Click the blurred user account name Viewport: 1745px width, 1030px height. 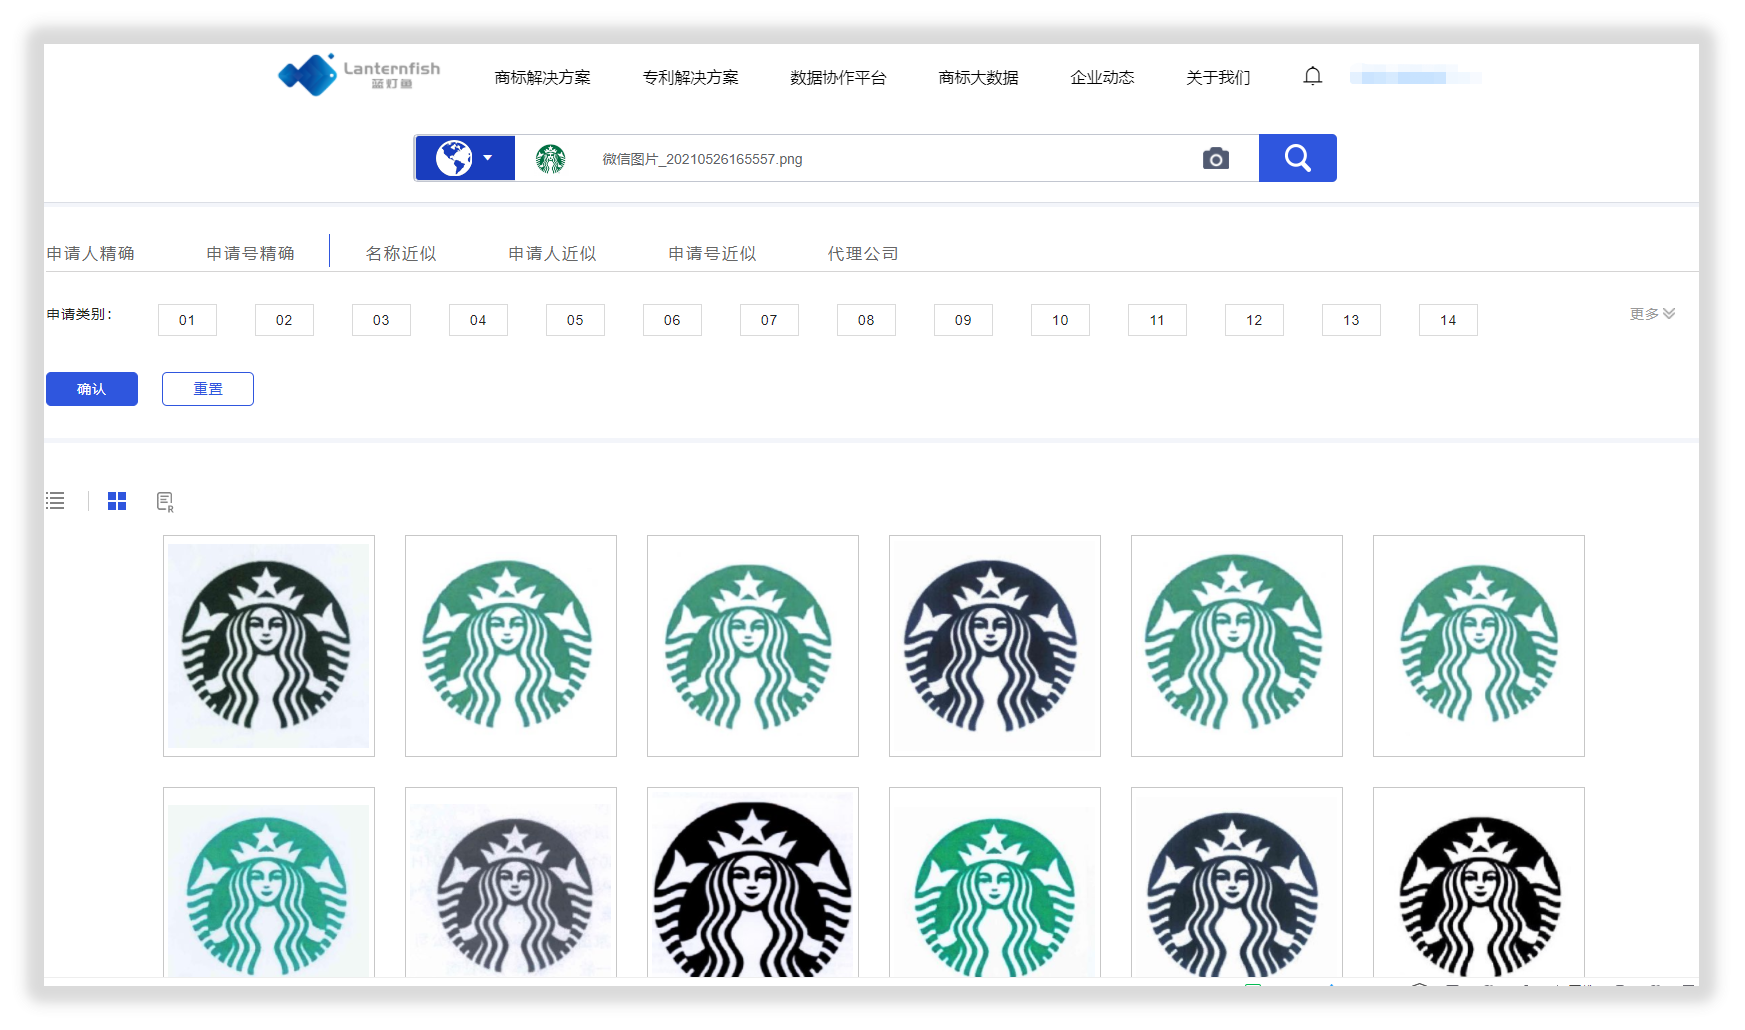(1415, 77)
